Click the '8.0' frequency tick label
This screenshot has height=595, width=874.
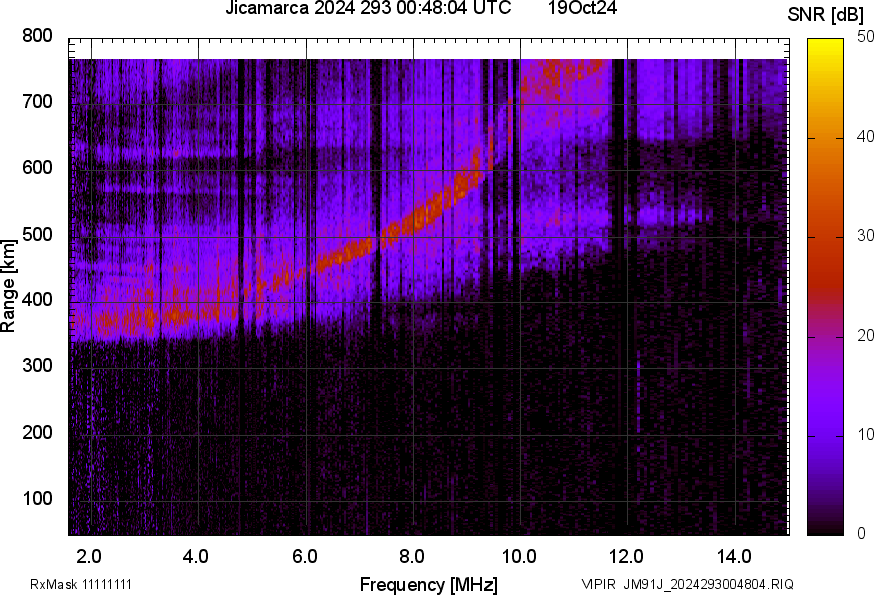click(x=411, y=557)
